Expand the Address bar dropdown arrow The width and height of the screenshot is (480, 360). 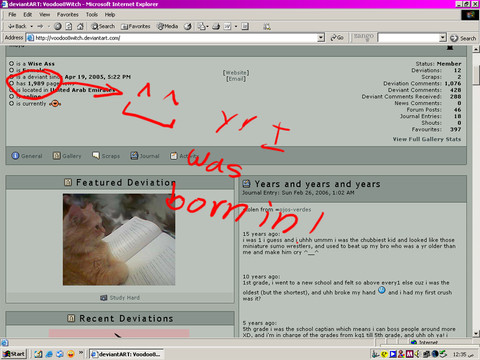point(321,38)
